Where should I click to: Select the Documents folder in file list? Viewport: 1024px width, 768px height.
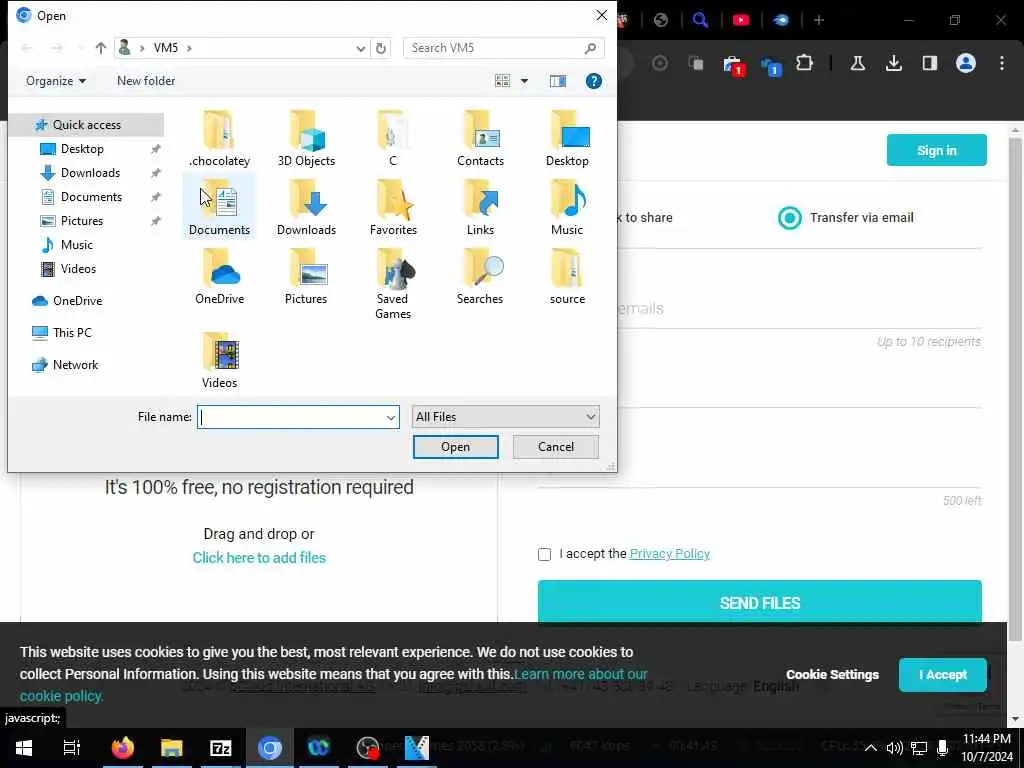[x=219, y=207]
